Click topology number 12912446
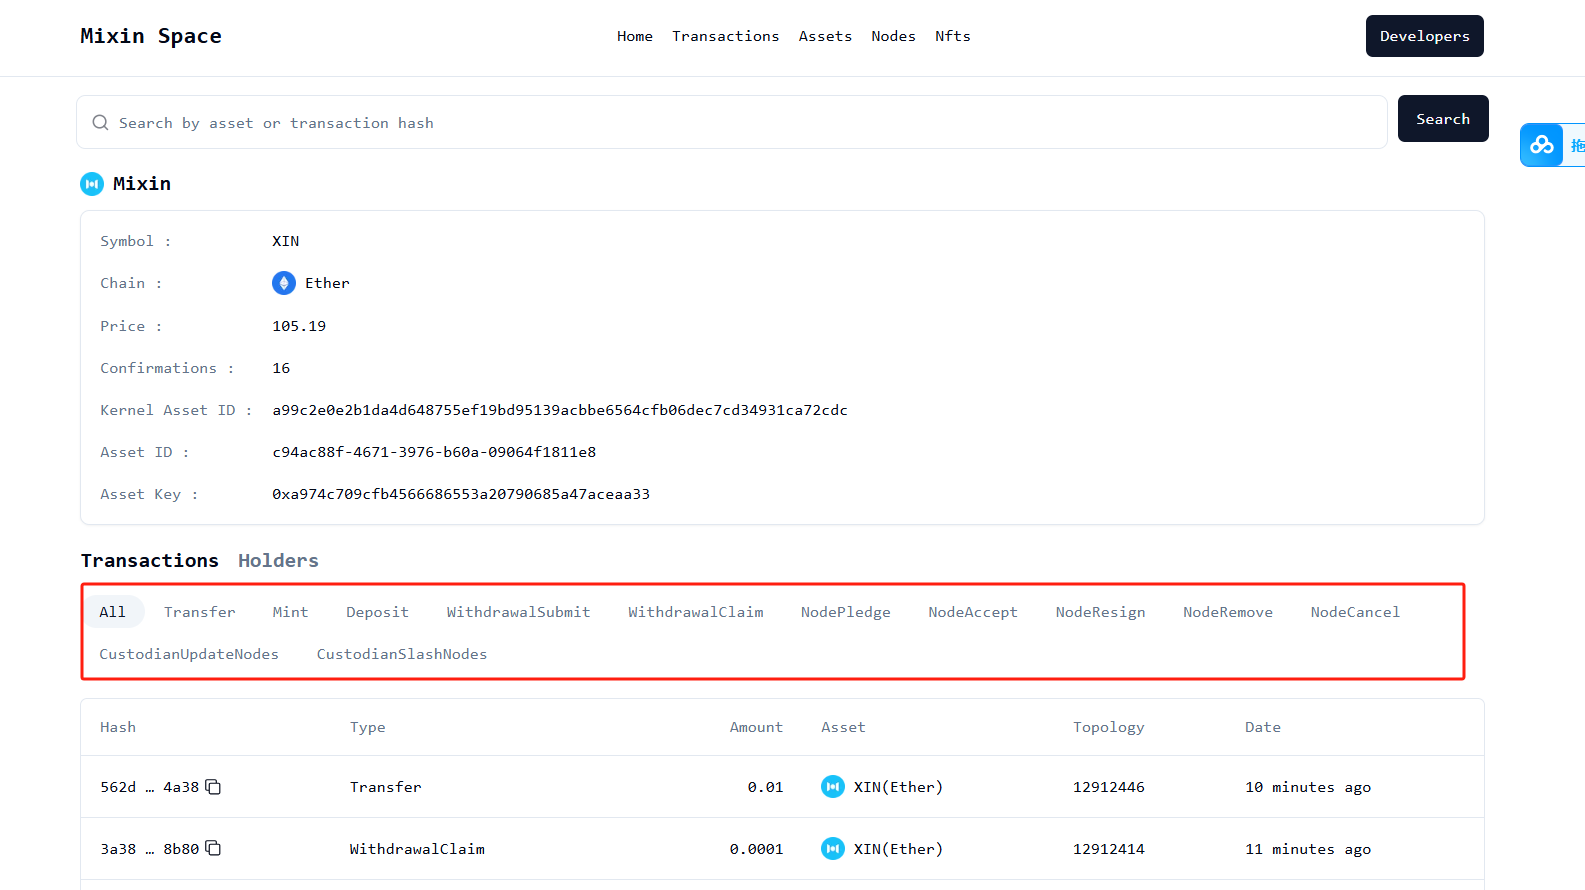 coord(1109,787)
